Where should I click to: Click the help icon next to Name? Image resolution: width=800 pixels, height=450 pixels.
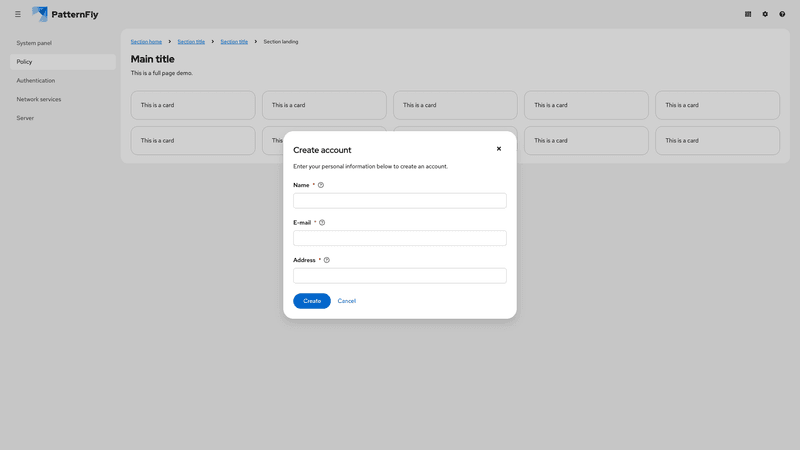pos(321,185)
